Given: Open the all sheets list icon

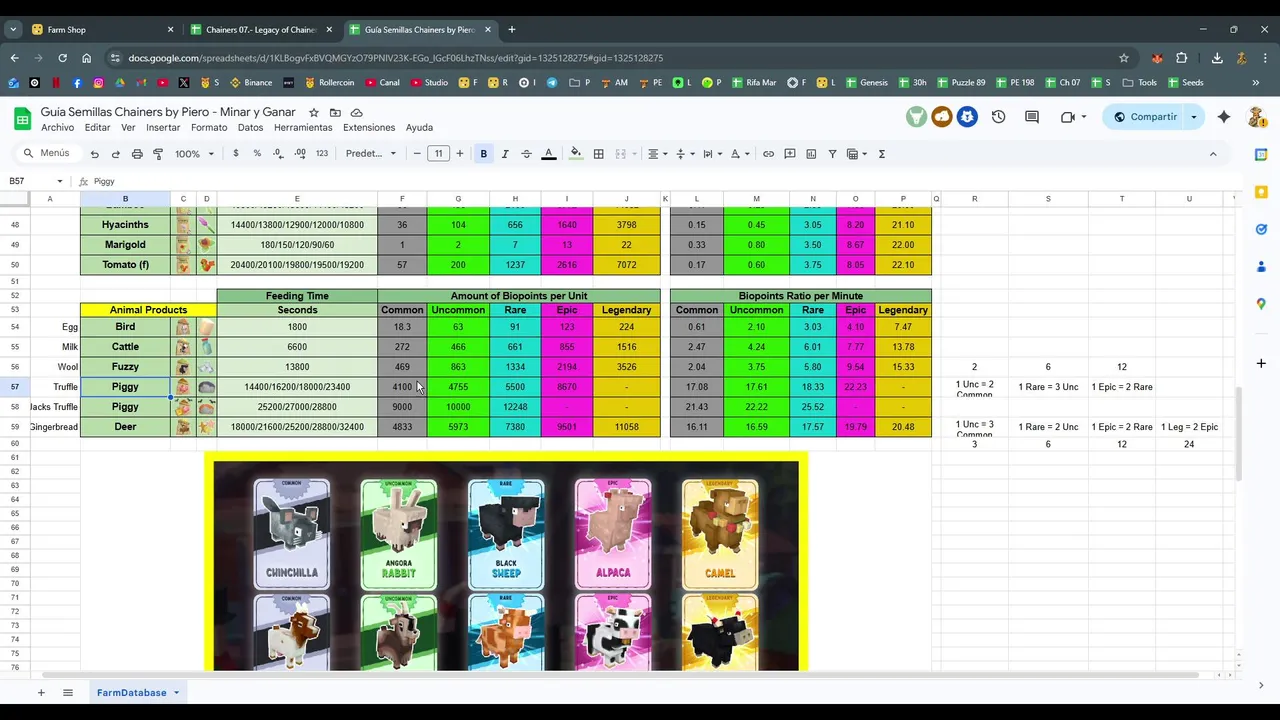Looking at the screenshot, I should click(x=68, y=692).
